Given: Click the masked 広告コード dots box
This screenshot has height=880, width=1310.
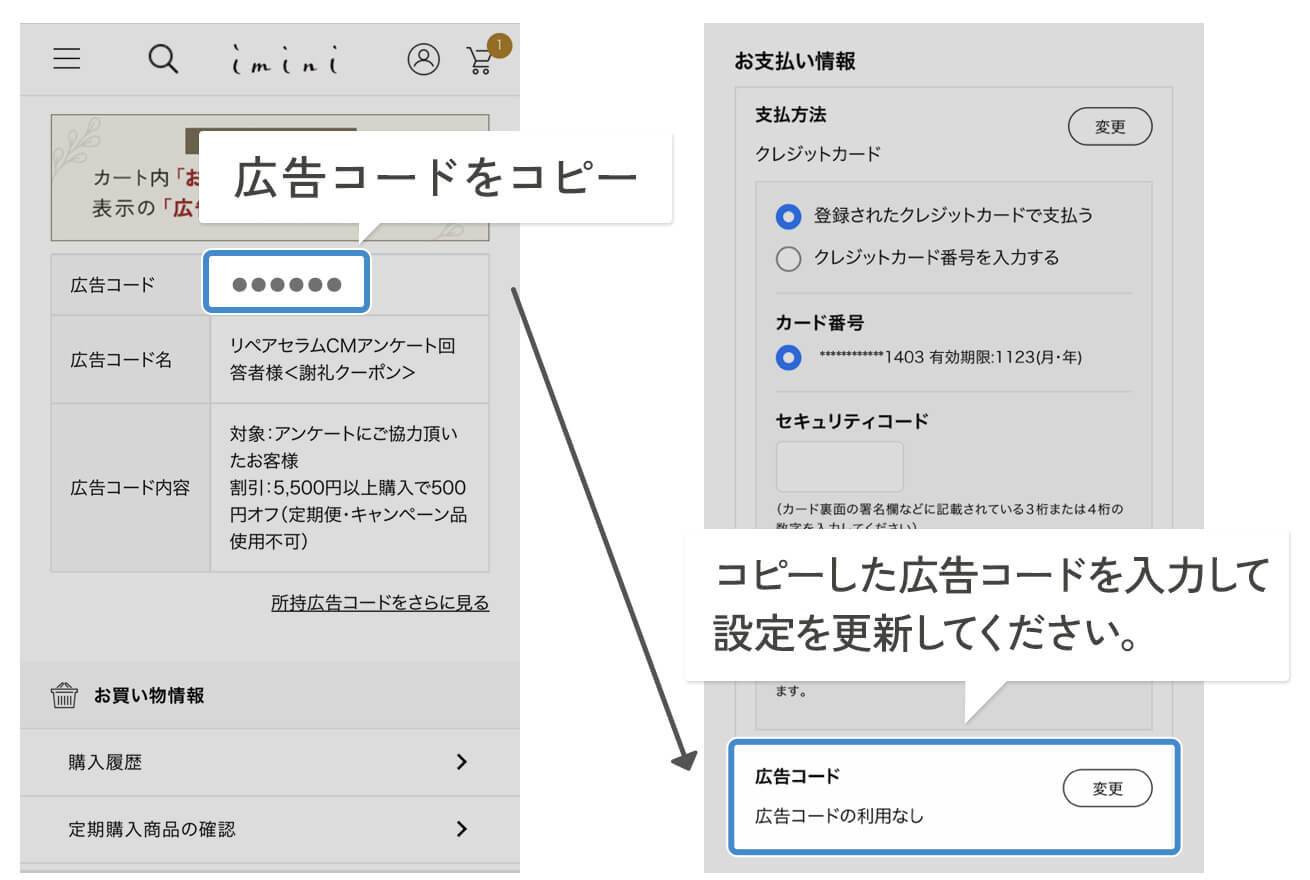Looking at the screenshot, I should 287,282.
